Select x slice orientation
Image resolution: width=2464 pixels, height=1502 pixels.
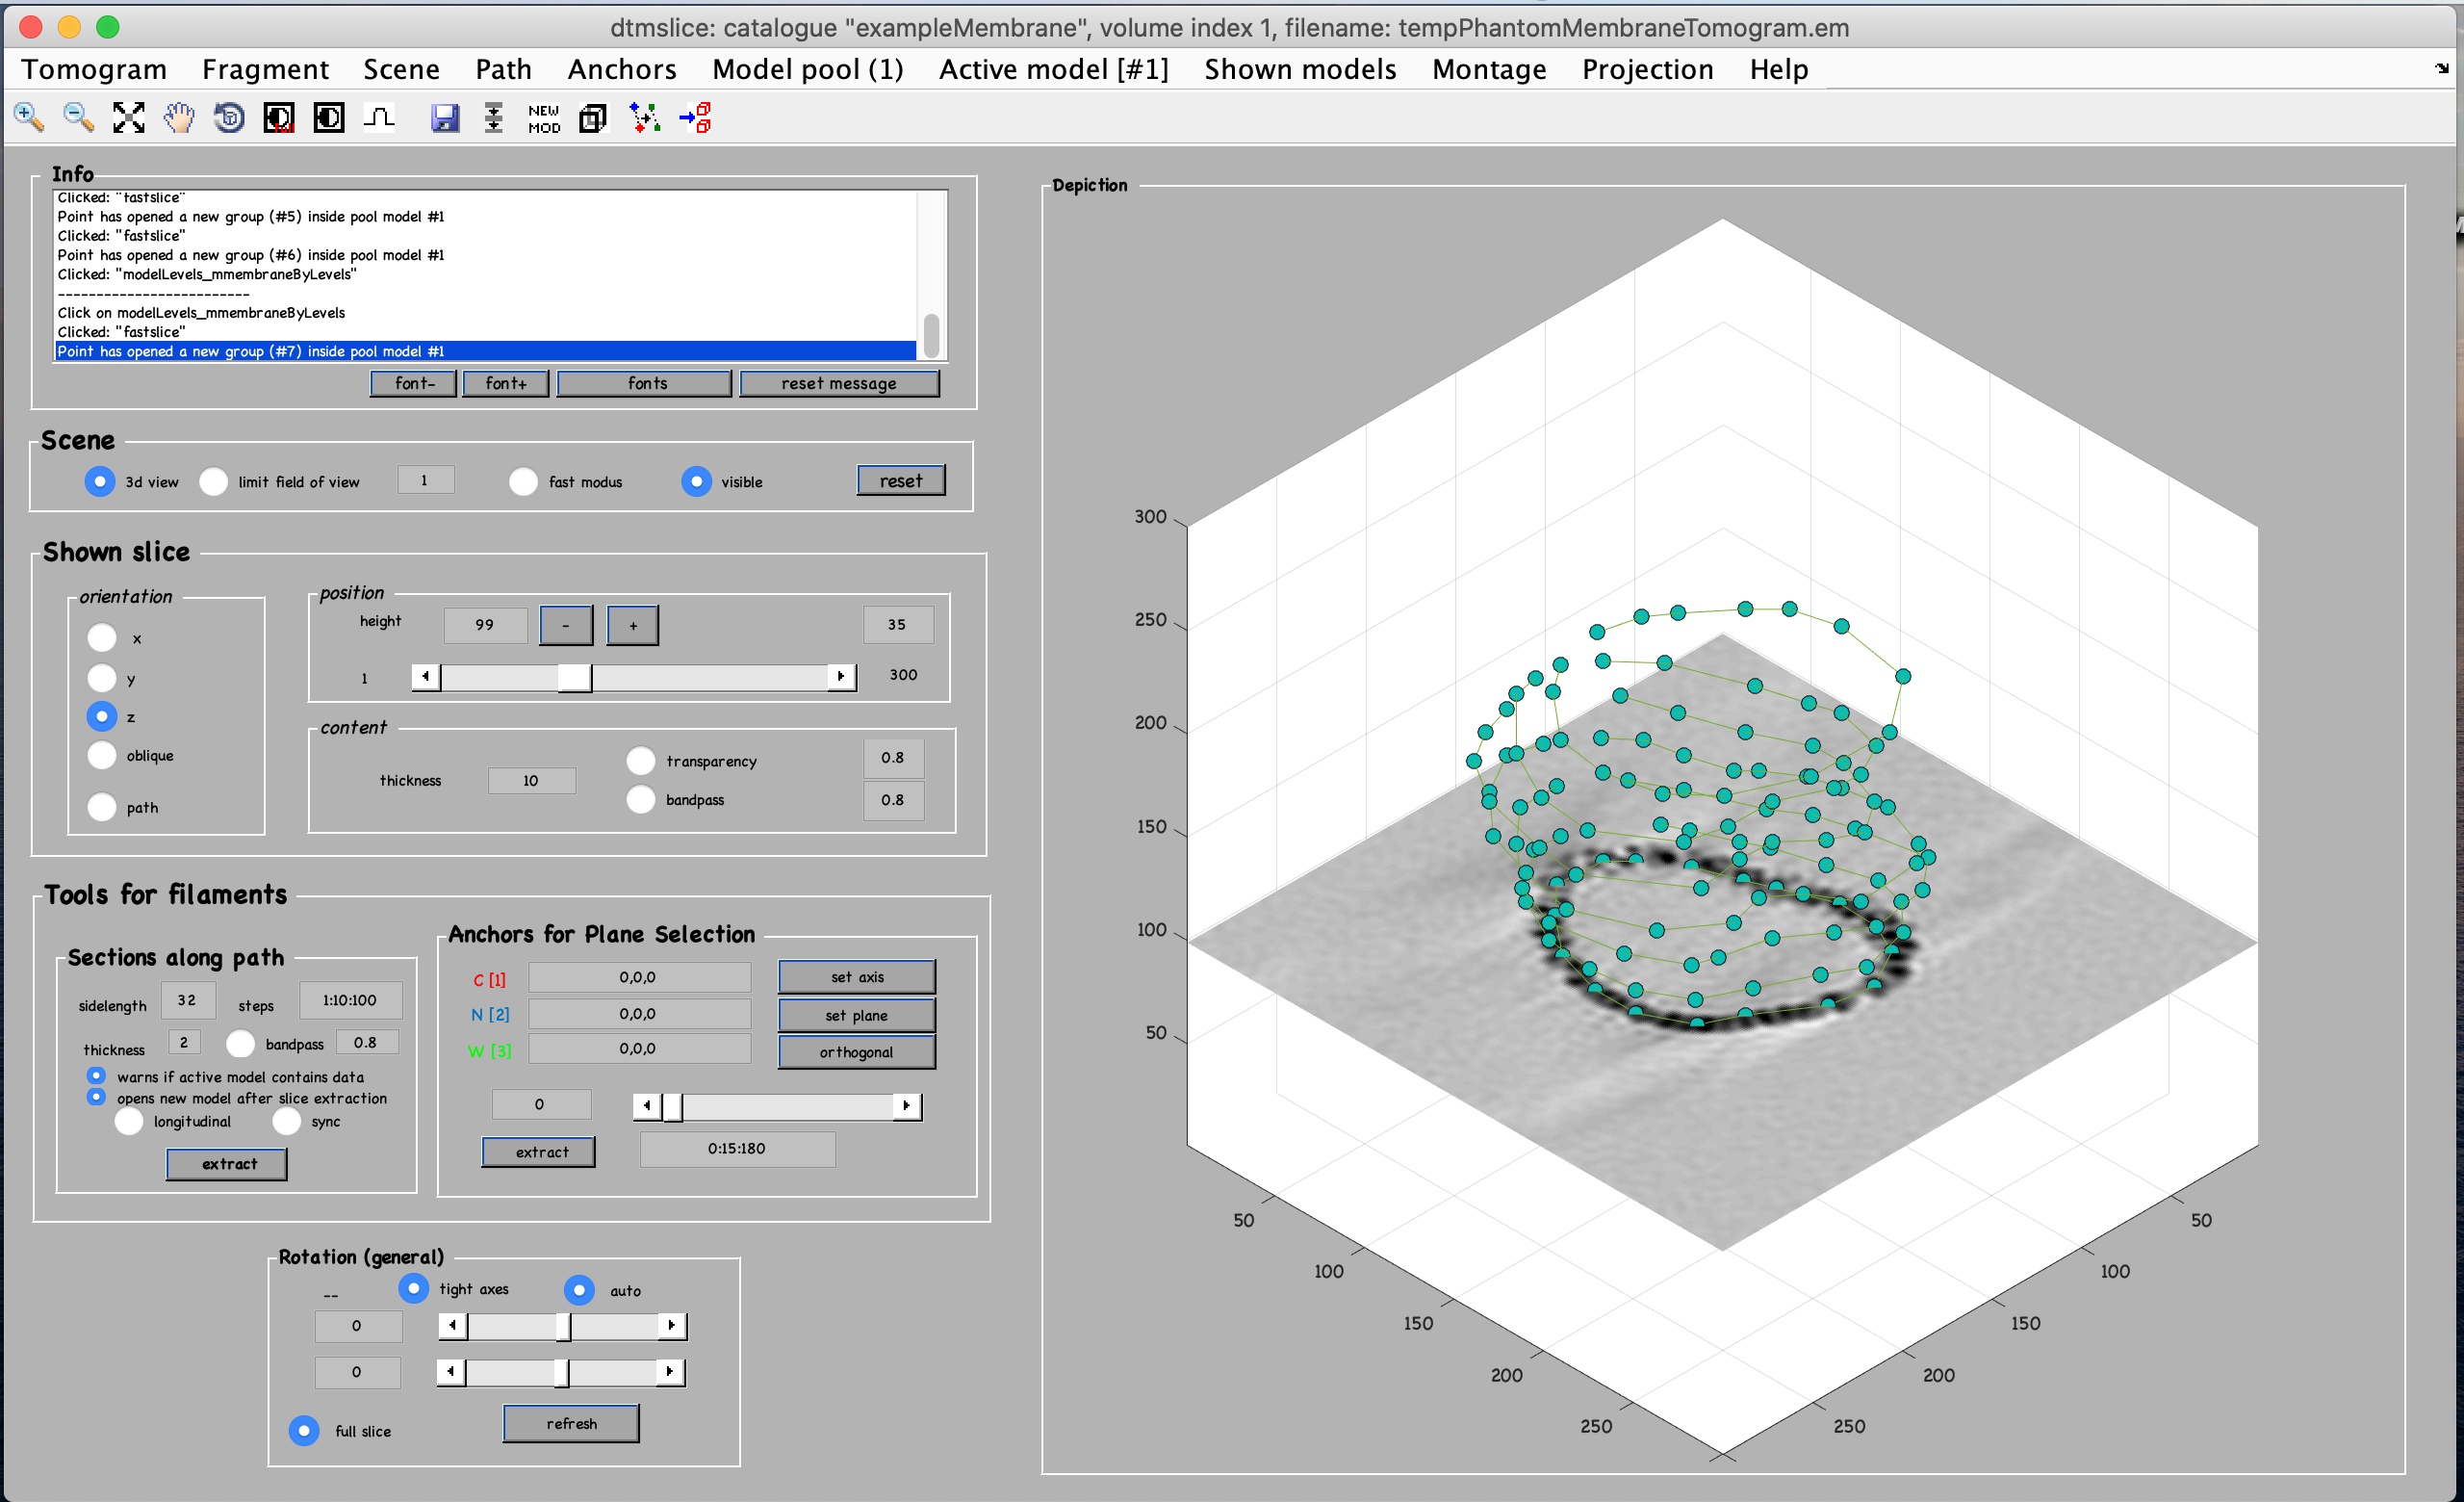coord(102,637)
